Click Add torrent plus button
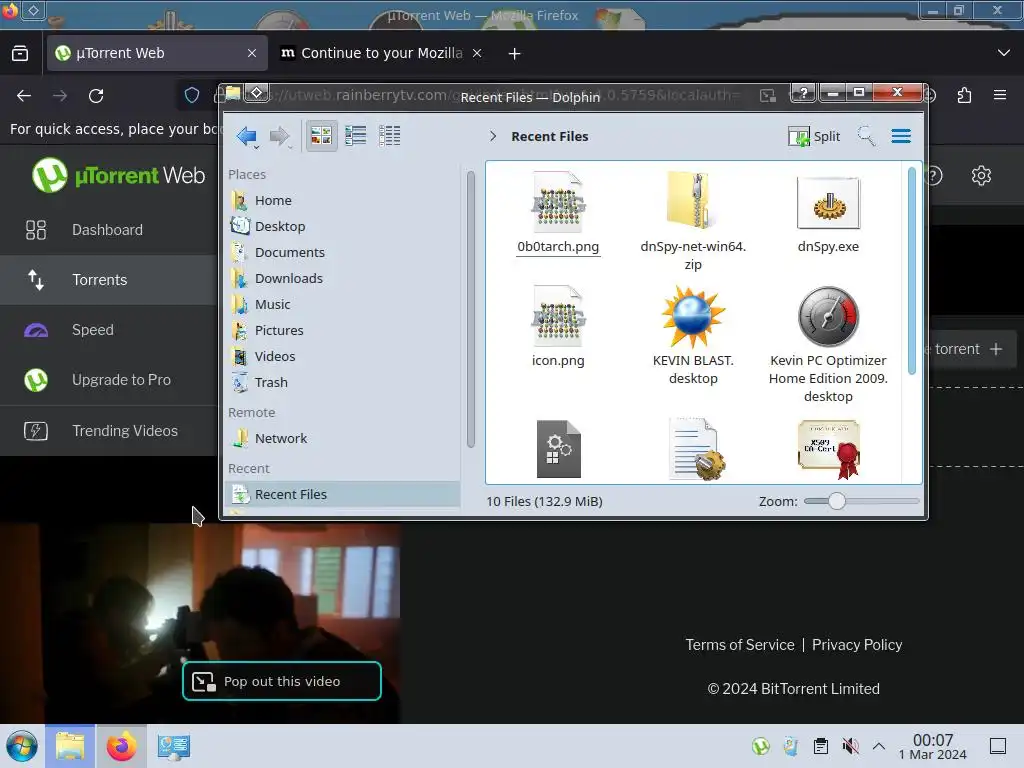Image resolution: width=1024 pixels, height=768 pixels. [996, 349]
